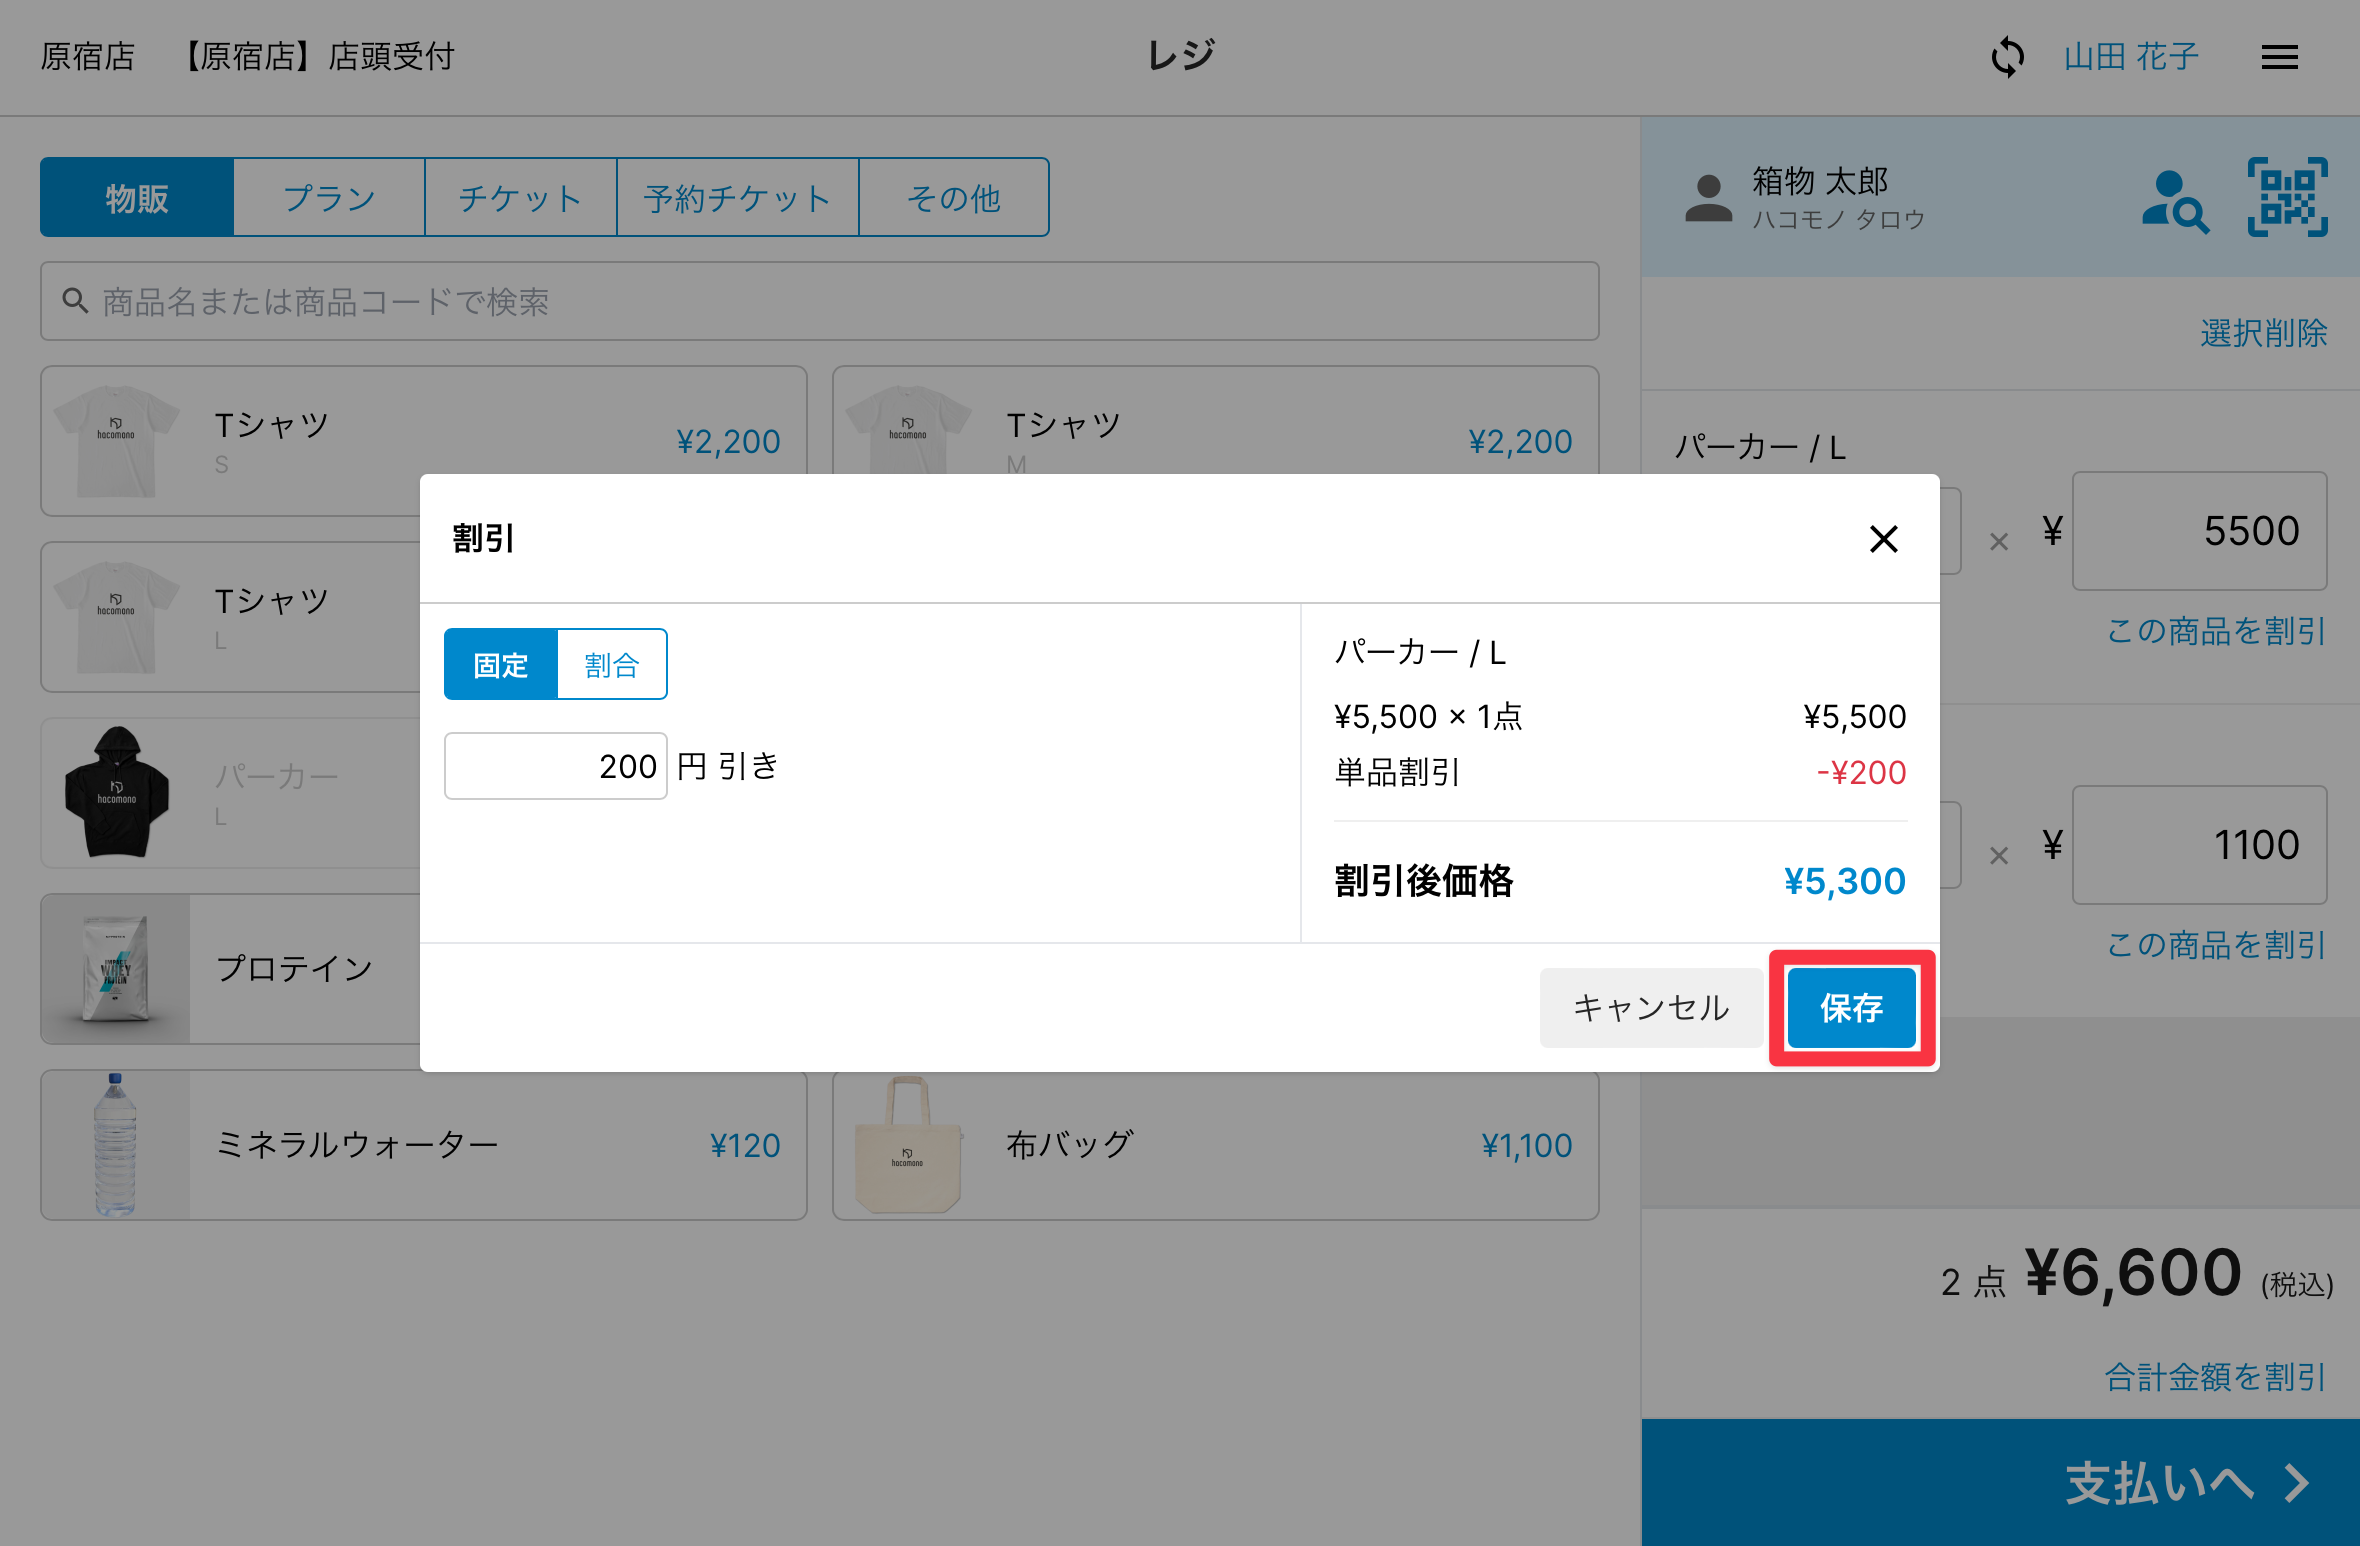
Task: Click 合計金額を割引 link
Action: coord(2215,1377)
